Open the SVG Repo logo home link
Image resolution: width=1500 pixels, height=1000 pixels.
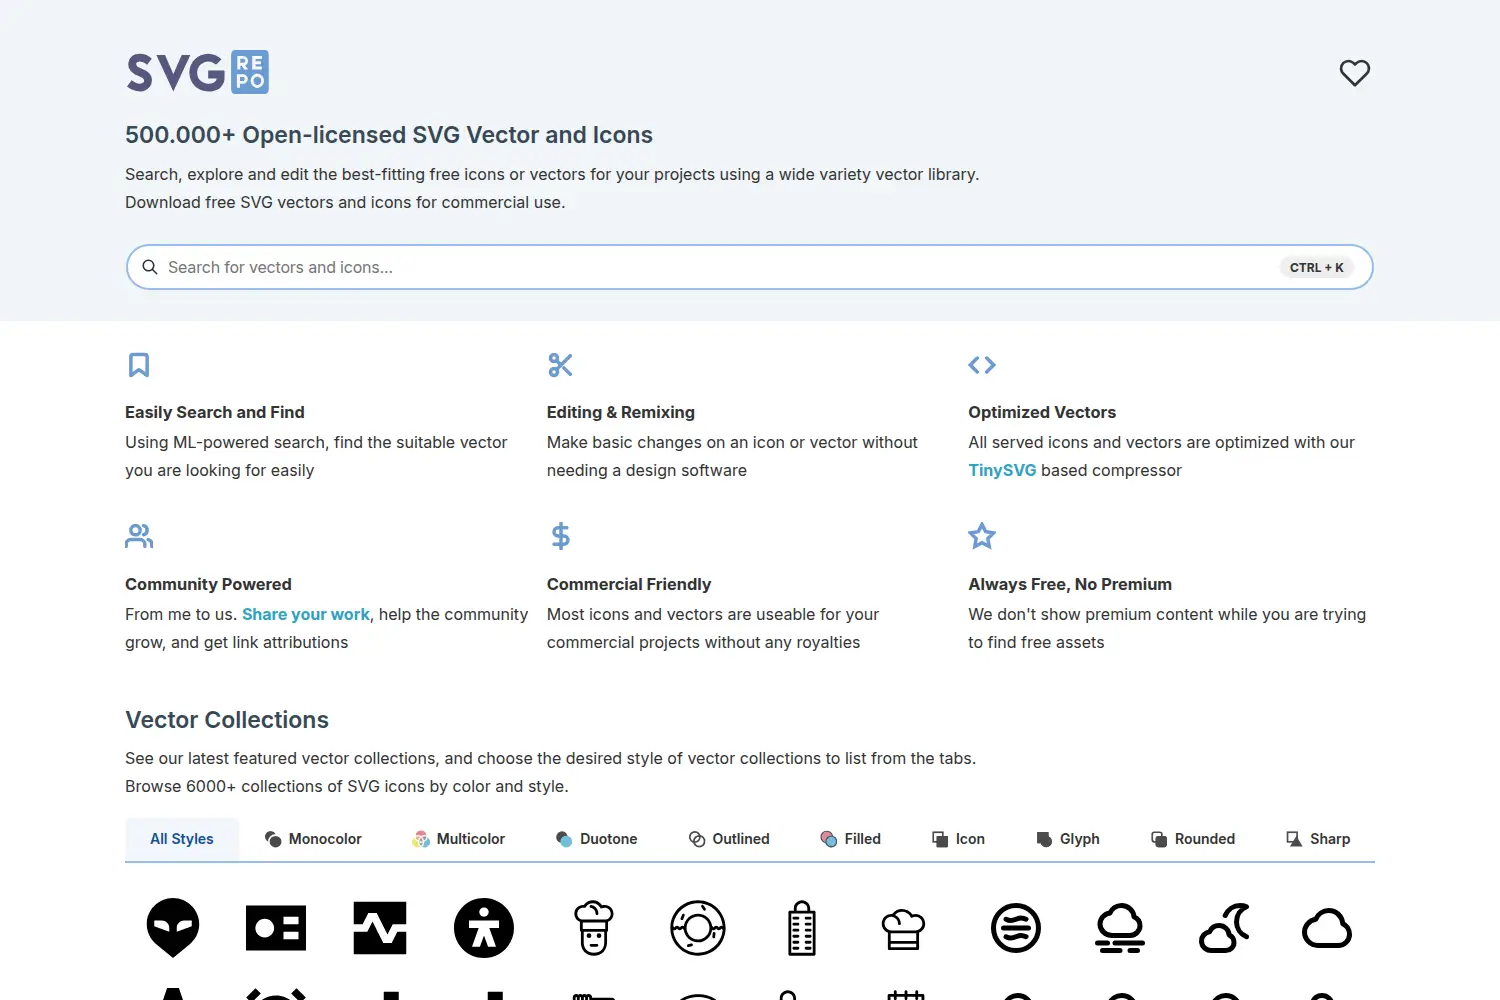[x=198, y=72]
